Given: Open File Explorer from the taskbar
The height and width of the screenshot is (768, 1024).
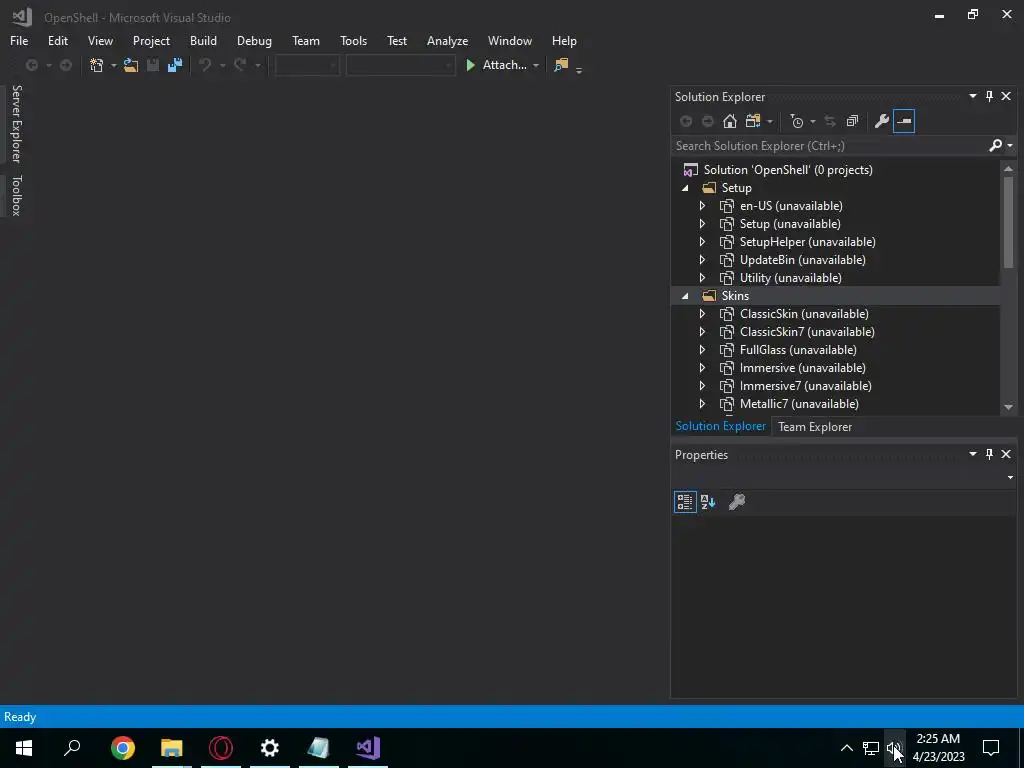Looking at the screenshot, I should tap(172, 748).
